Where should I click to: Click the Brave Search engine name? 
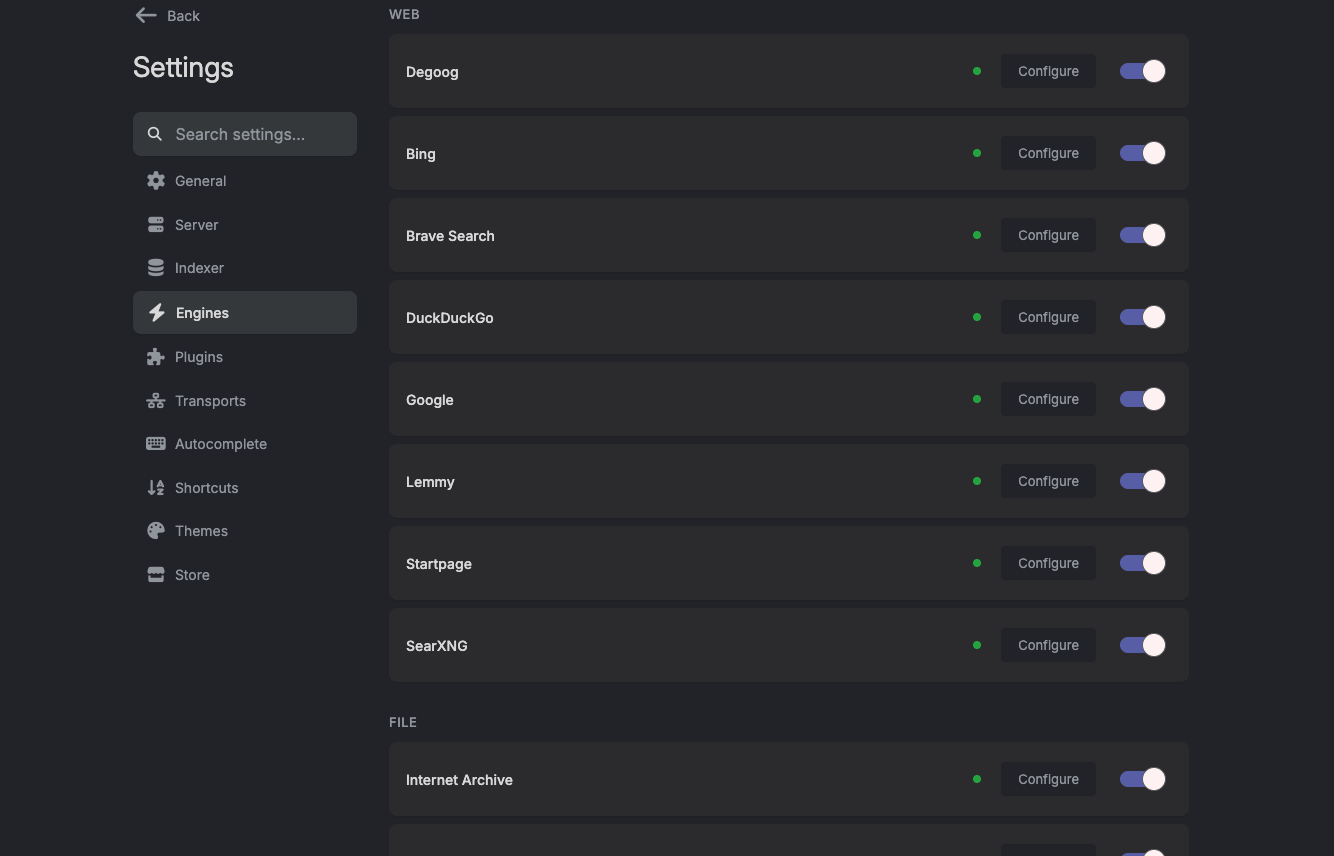coord(450,236)
